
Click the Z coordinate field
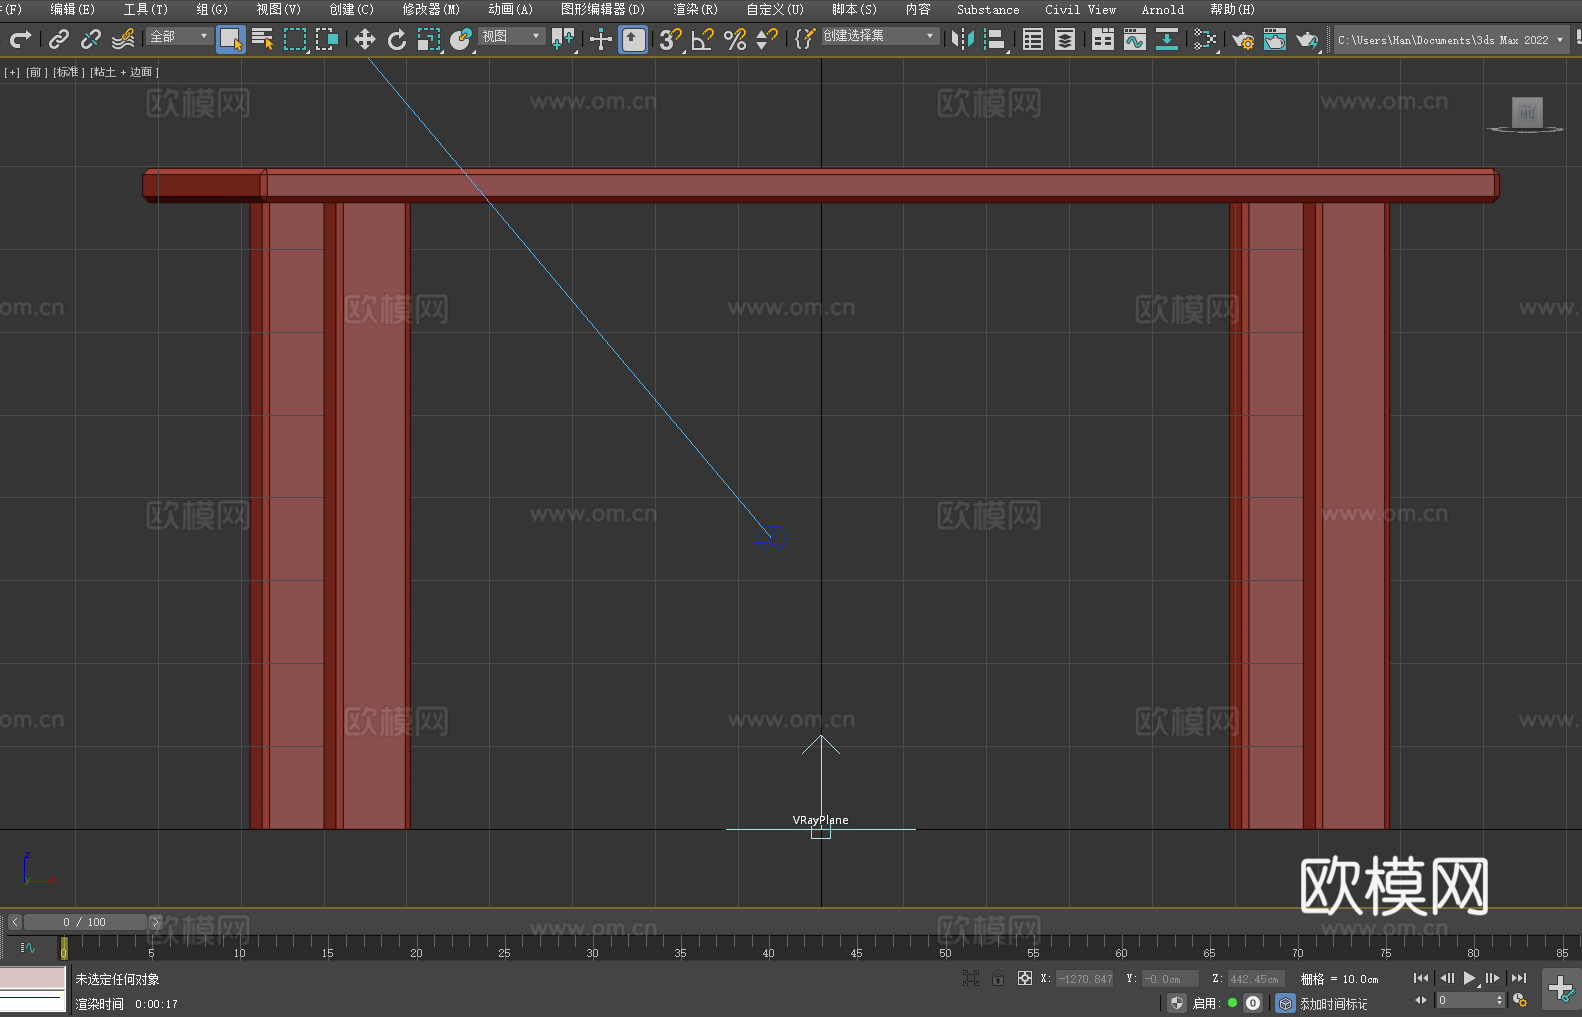tap(1254, 979)
